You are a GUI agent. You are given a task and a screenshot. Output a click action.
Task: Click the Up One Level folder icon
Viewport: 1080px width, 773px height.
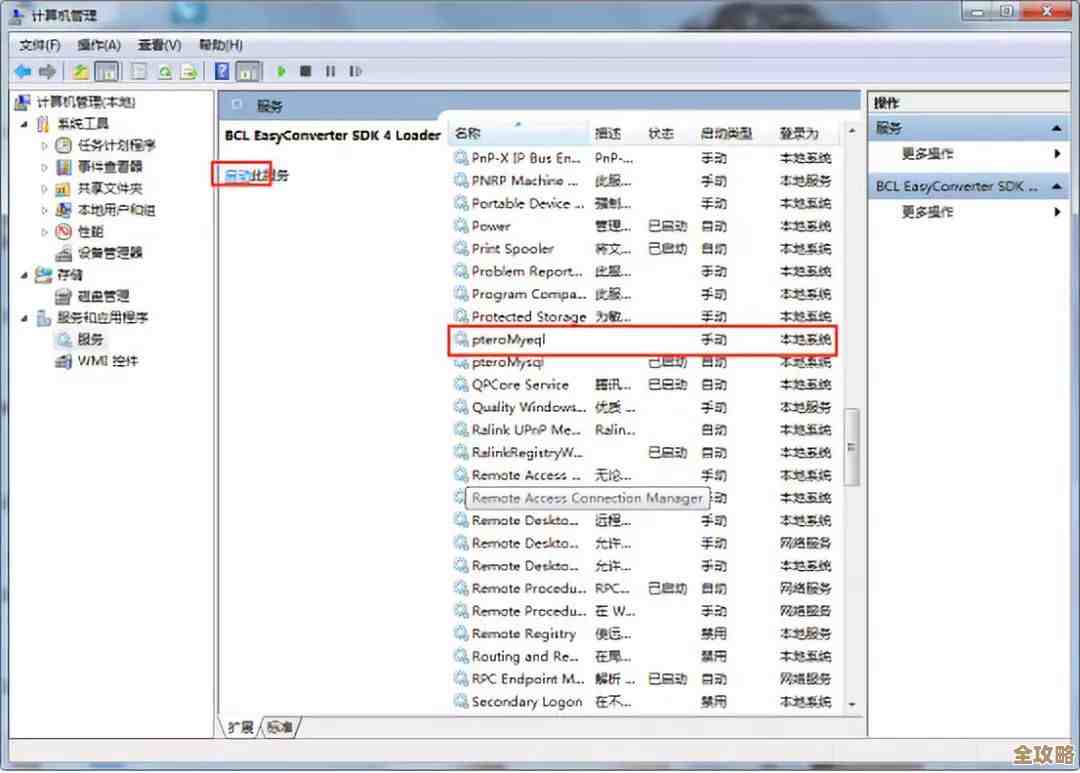click(81, 72)
